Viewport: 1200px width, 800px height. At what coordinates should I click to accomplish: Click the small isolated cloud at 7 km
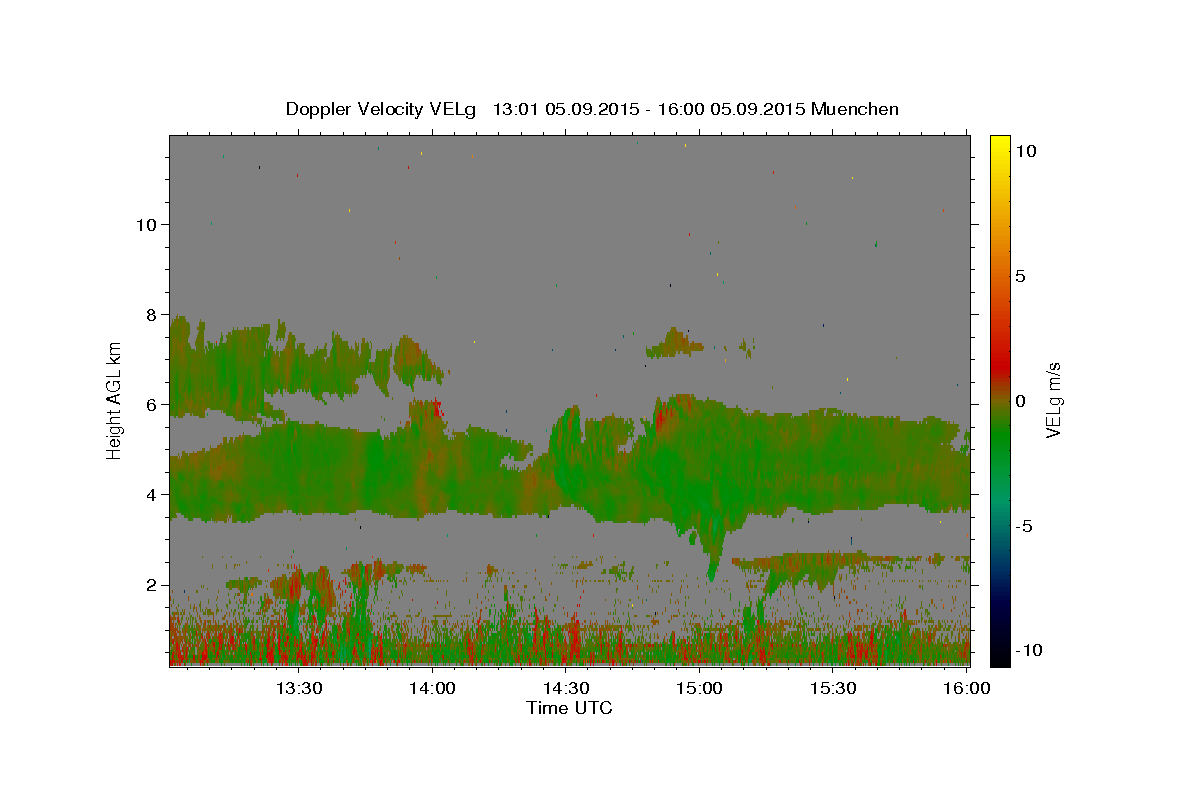pos(676,343)
